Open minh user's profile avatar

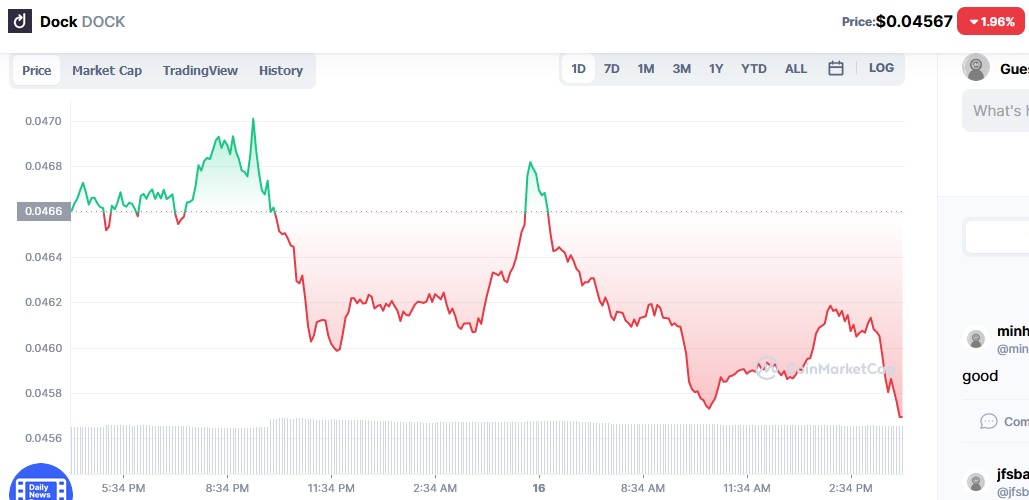(x=976, y=339)
